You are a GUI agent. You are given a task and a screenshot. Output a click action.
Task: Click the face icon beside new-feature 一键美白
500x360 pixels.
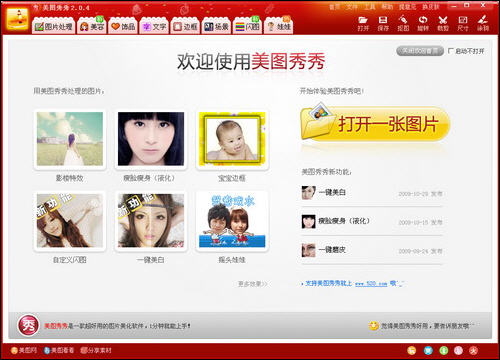pyautogui.click(x=308, y=193)
